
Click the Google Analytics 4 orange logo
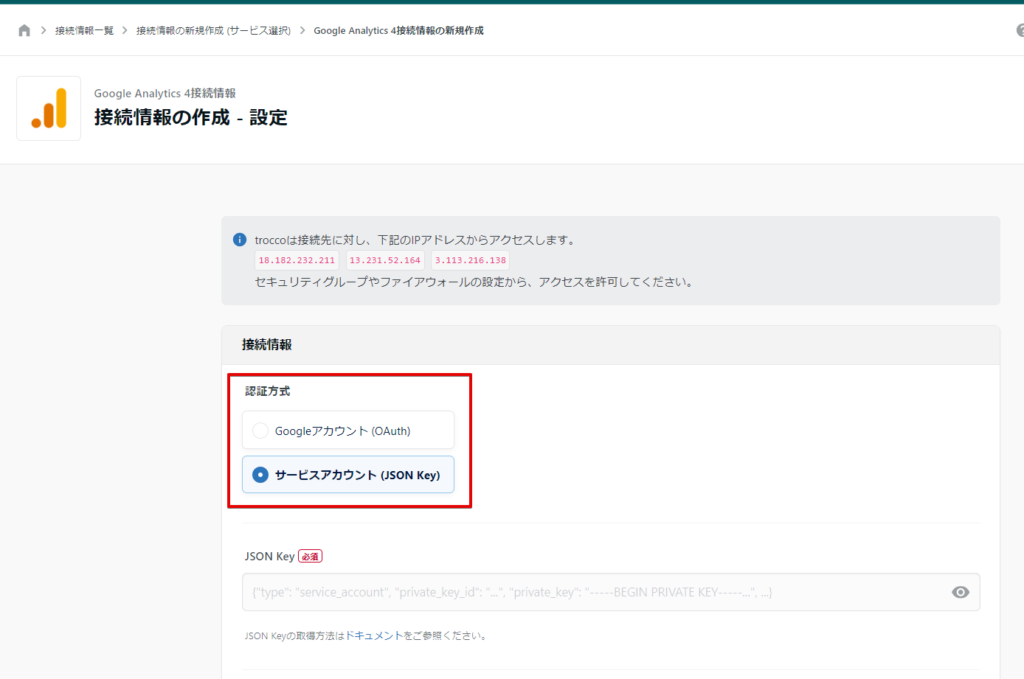click(x=48, y=108)
